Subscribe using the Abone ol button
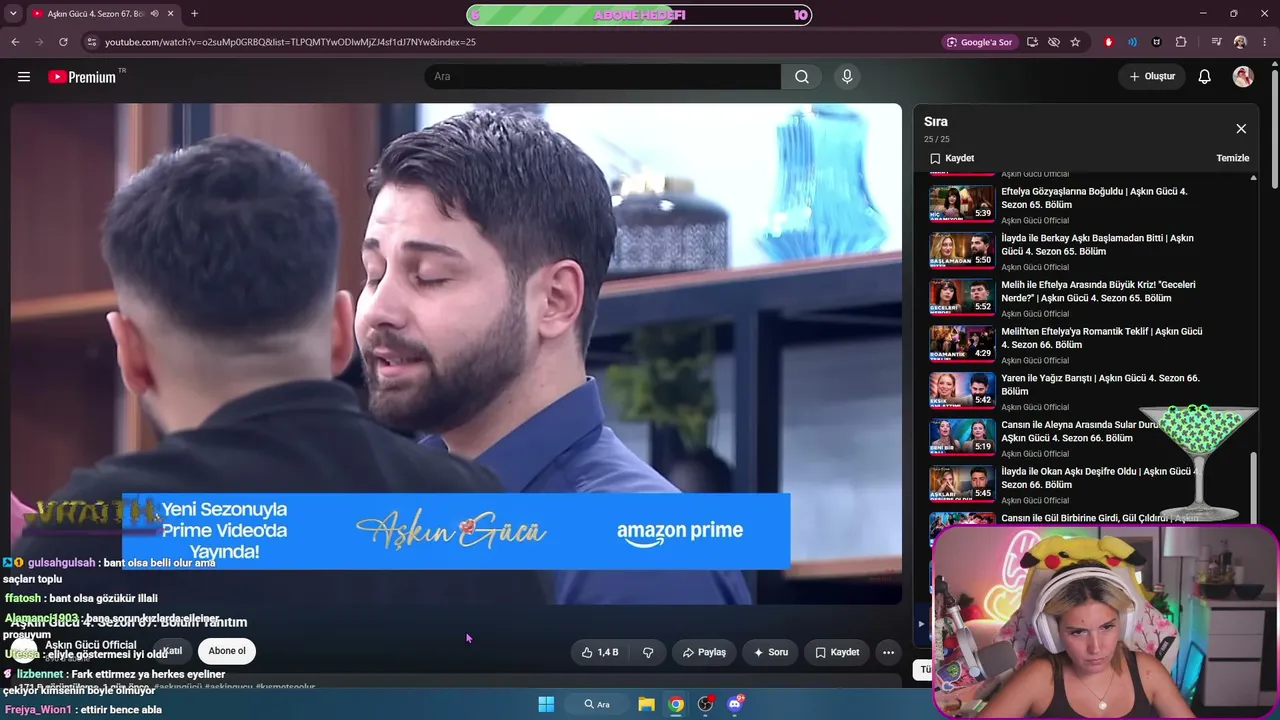Image resolution: width=1280 pixels, height=720 pixels. point(227,651)
